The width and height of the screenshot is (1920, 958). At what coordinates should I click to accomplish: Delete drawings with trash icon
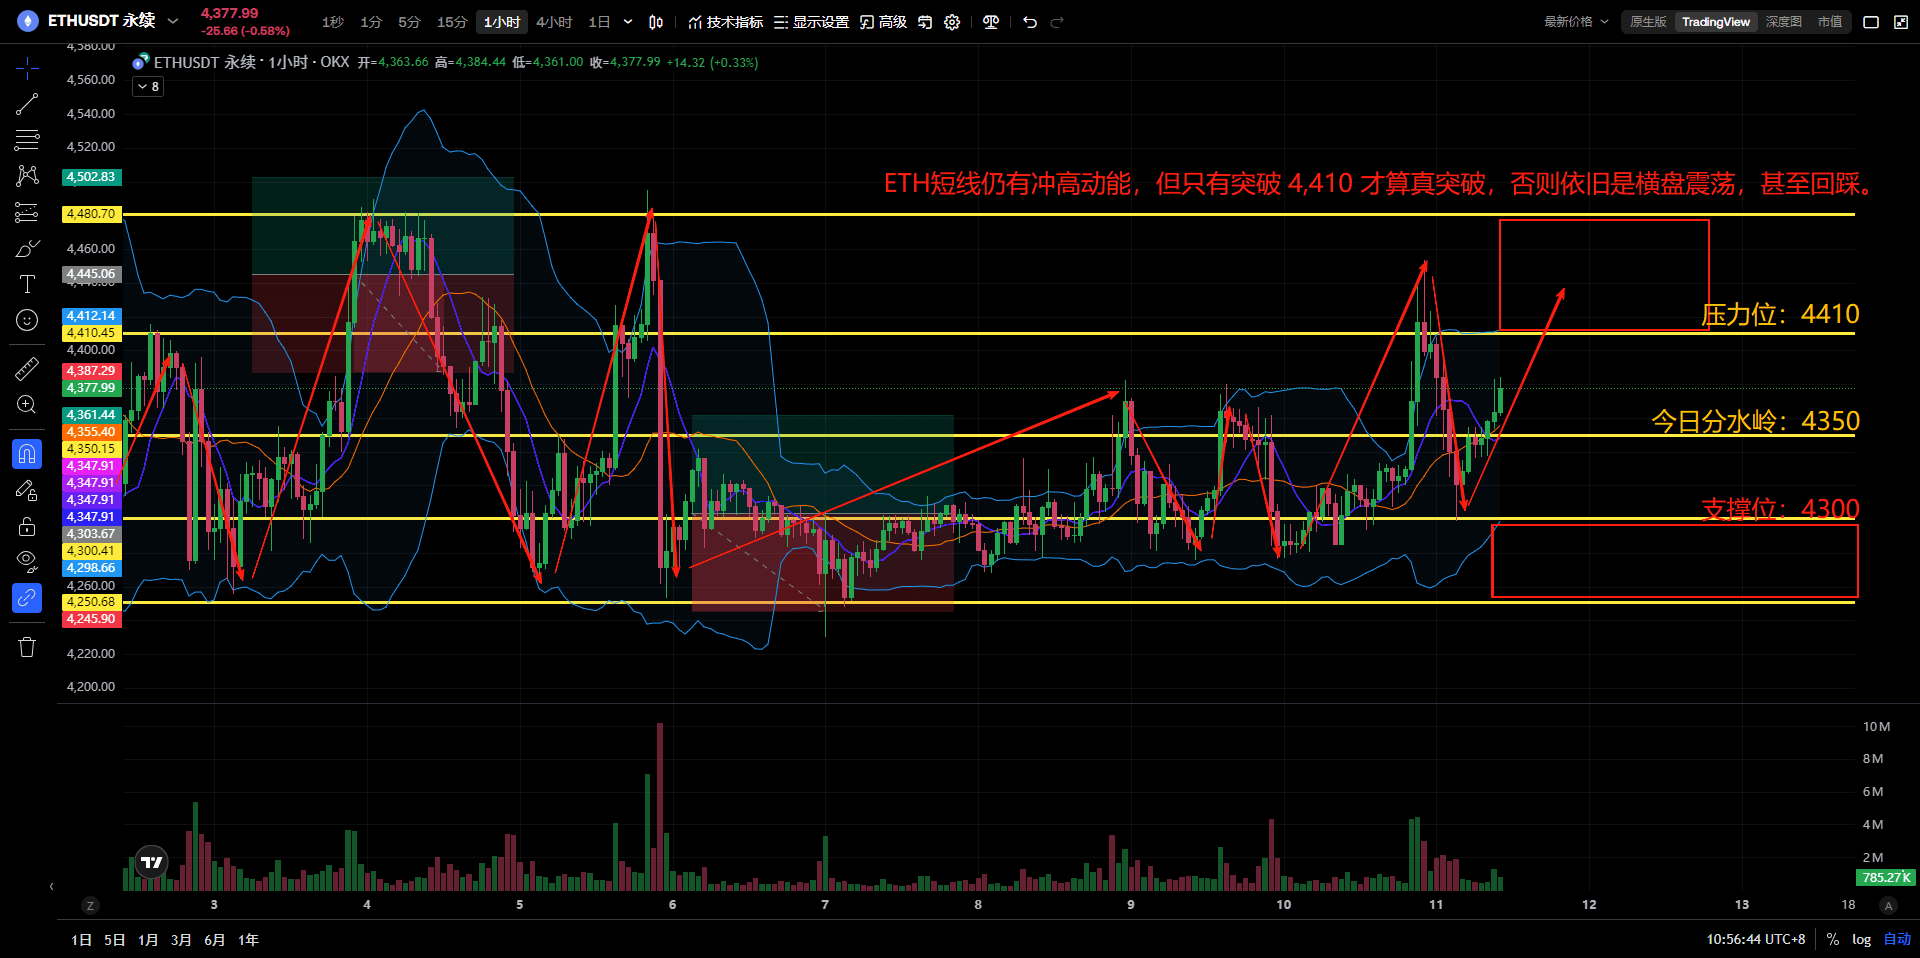27,647
